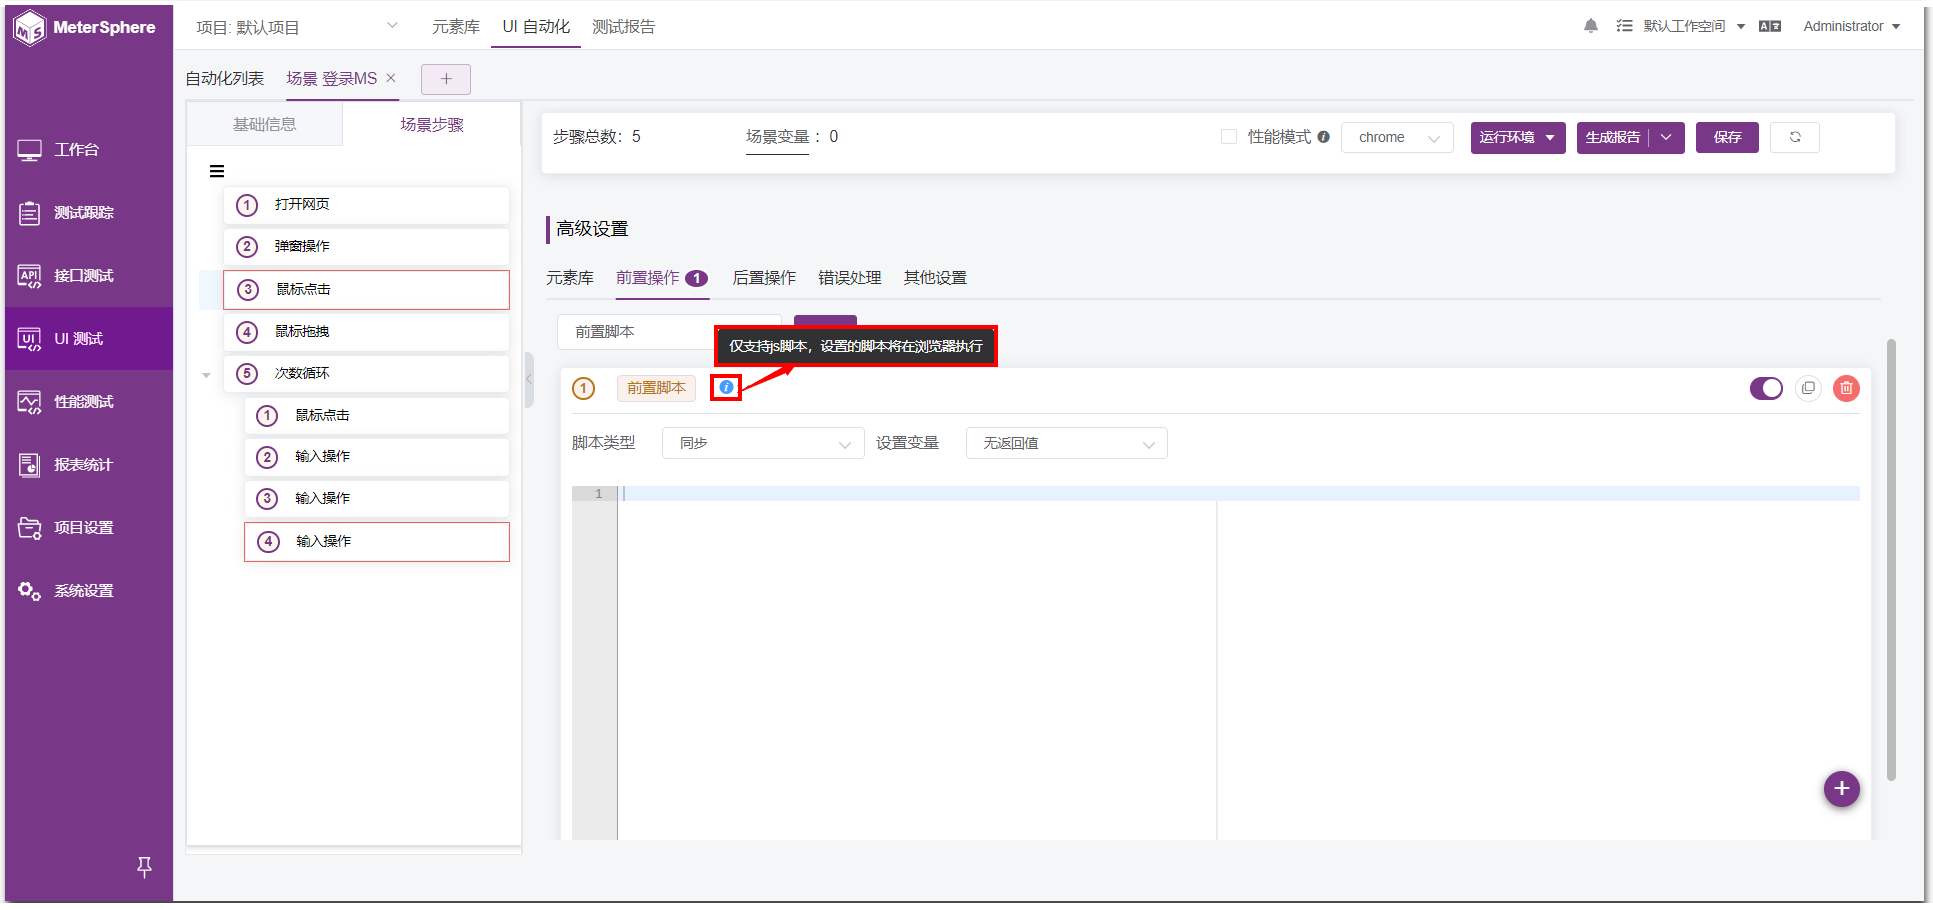Click the 生成报告 button

1613,137
